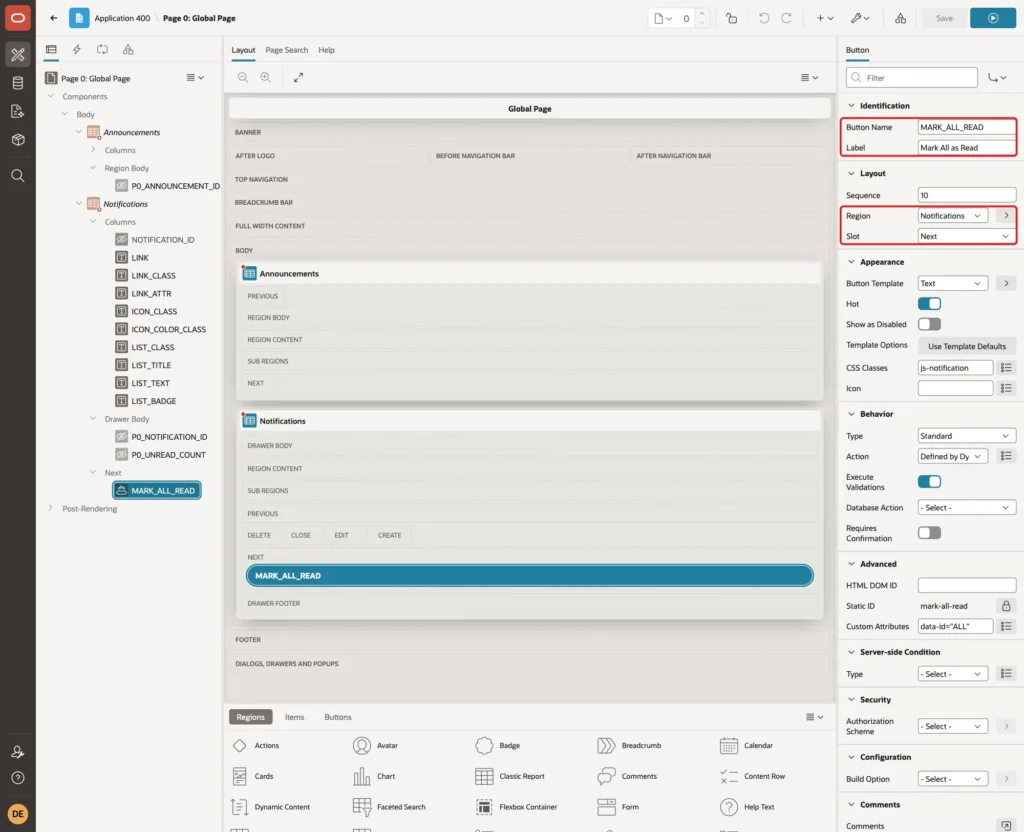
Task: Open the sidebar search magnifier
Action: (x=18, y=176)
